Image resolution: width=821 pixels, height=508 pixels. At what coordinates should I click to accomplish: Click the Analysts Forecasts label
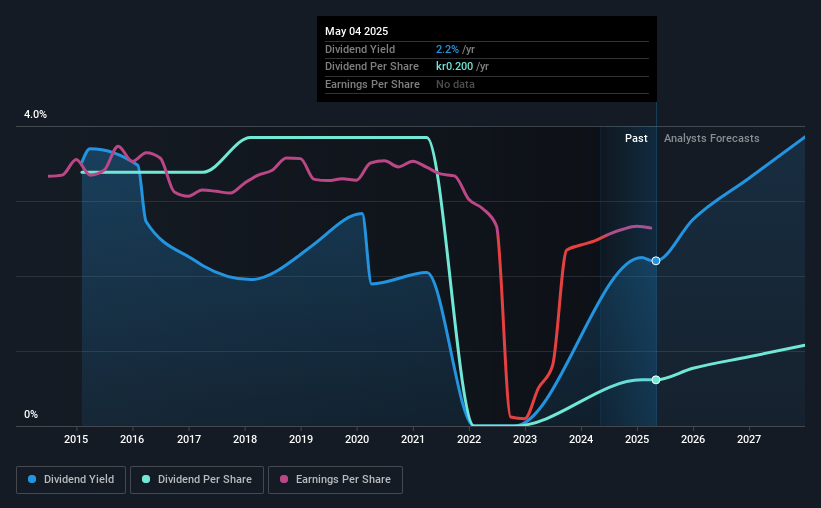(712, 138)
